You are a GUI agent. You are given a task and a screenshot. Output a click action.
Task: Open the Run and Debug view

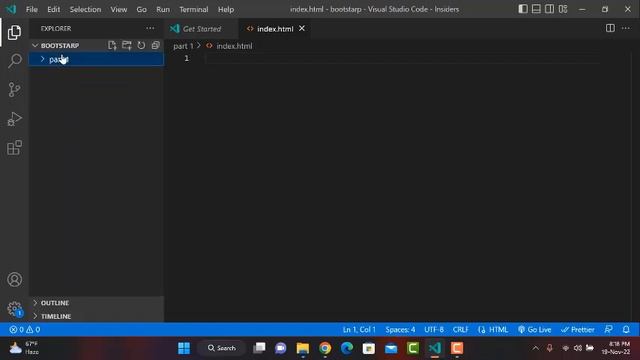[14, 119]
